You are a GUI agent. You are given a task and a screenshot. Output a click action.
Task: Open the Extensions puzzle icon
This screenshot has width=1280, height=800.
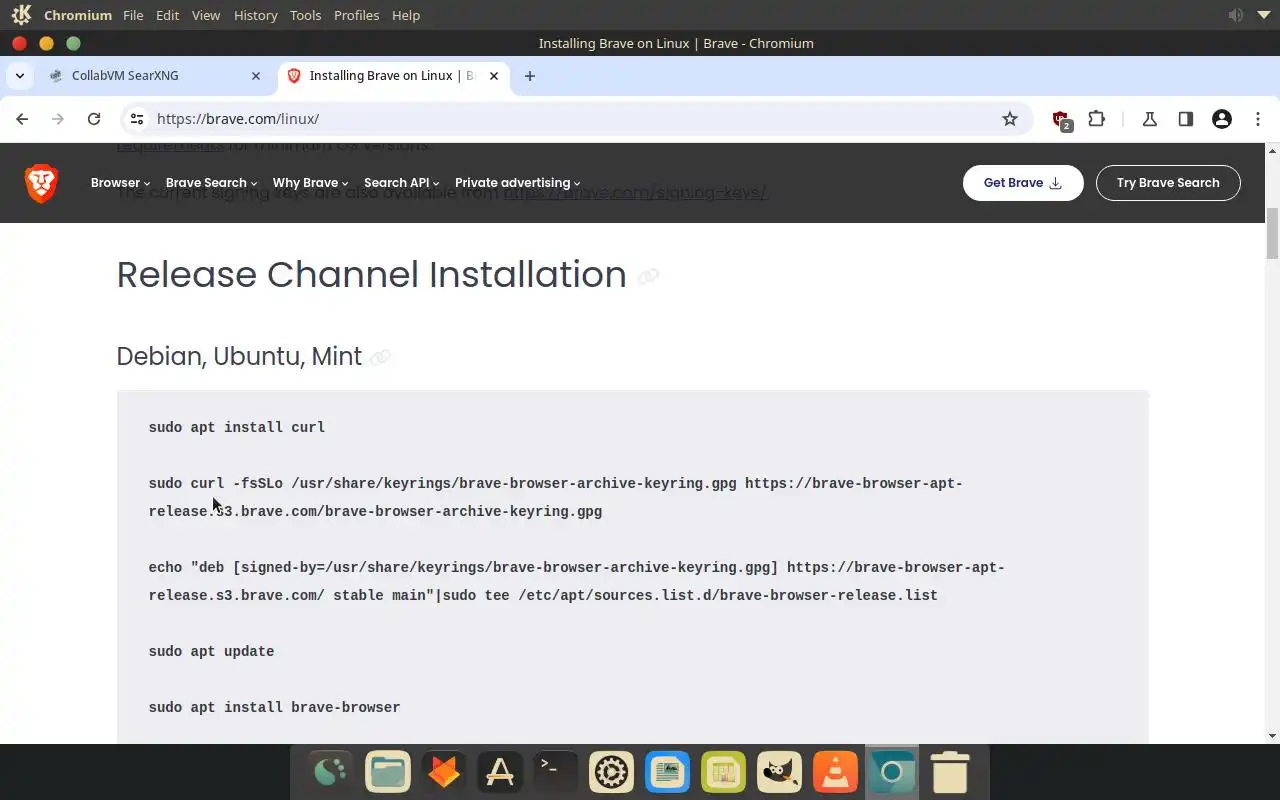(x=1097, y=119)
